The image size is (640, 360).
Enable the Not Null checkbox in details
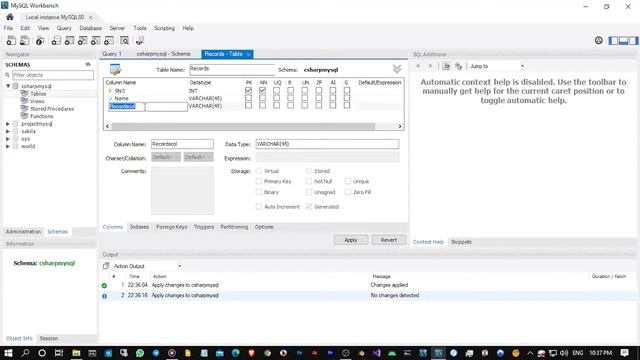click(x=309, y=181)
